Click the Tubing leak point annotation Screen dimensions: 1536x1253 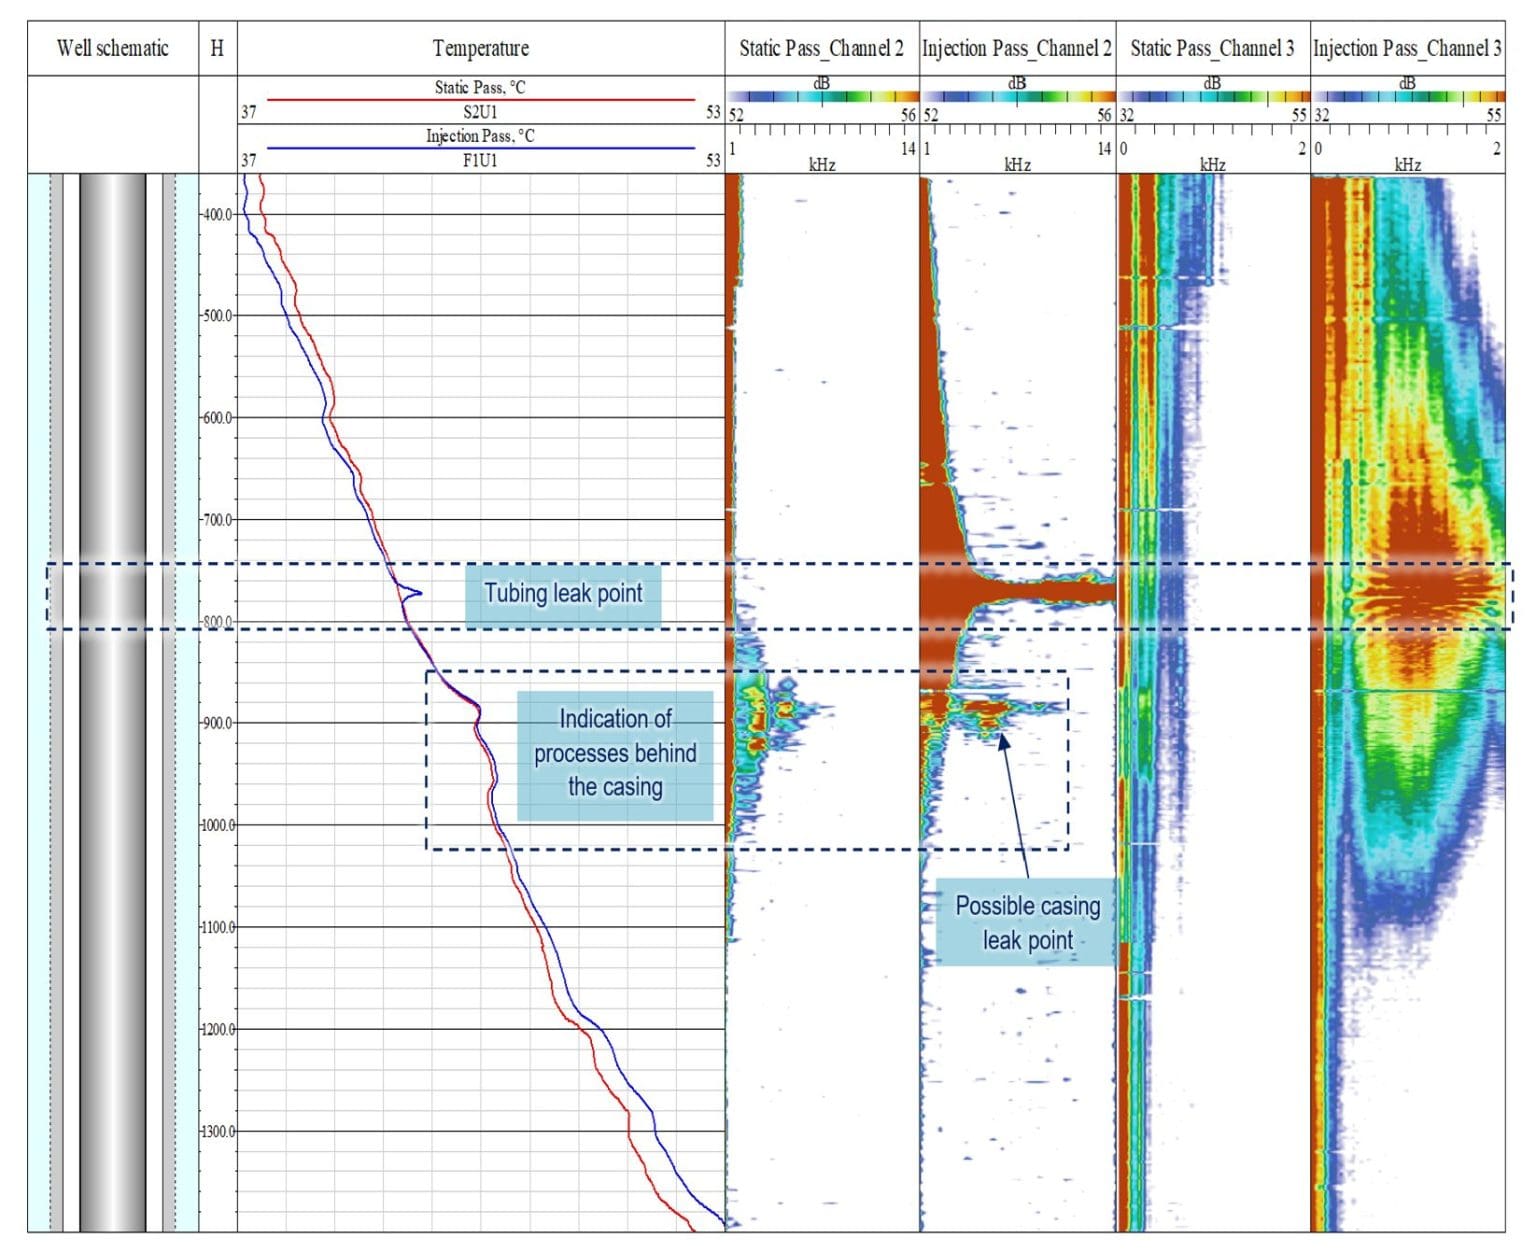(564, 592)
